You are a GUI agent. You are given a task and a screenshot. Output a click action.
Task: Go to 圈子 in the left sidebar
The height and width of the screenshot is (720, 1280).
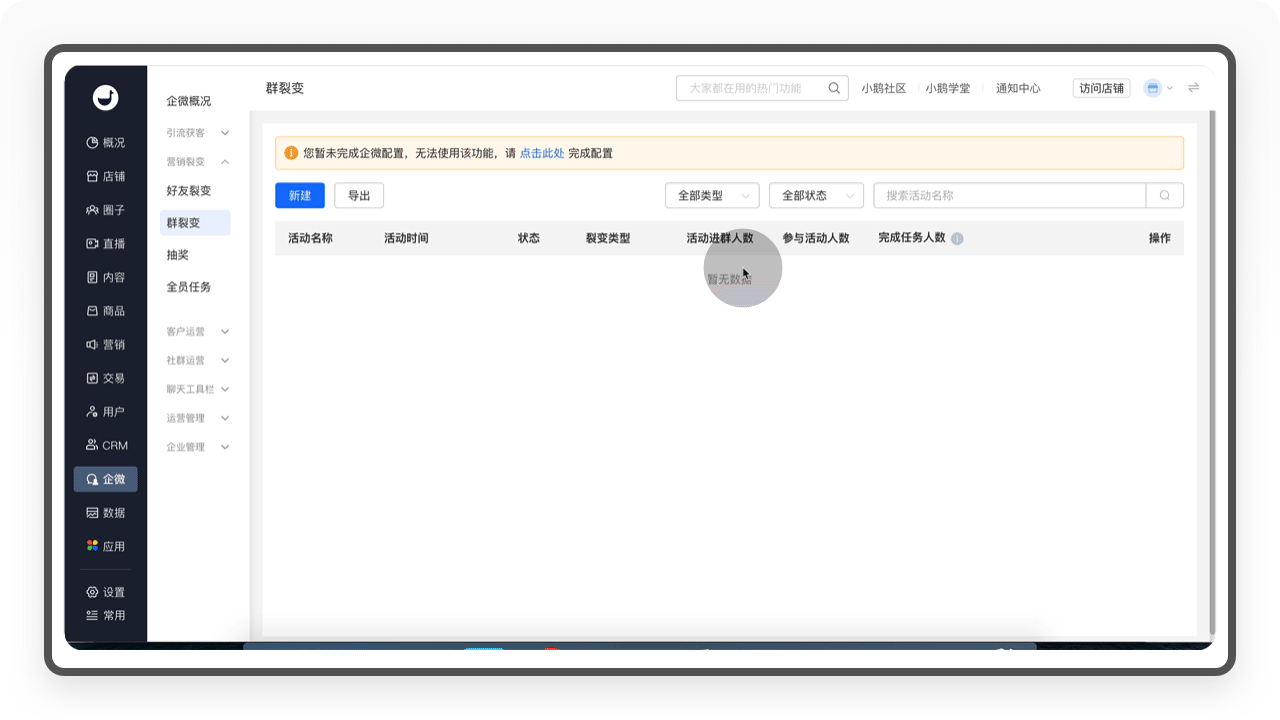[x=105, y=211]
